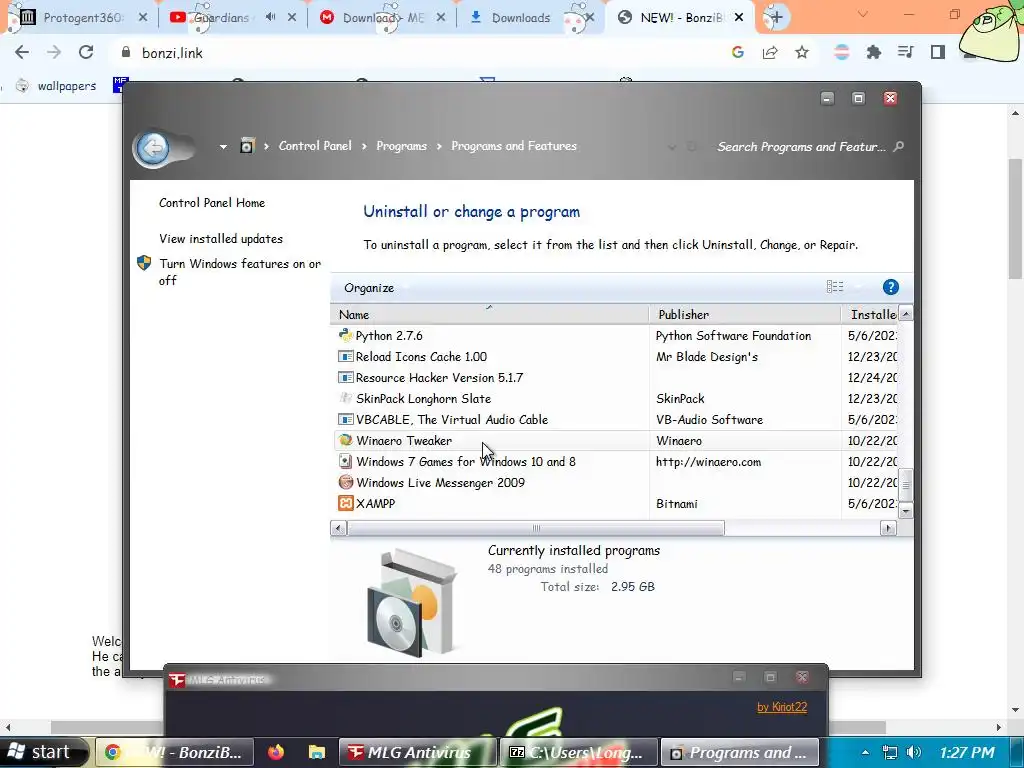Click the Mr Blade Design's publisher cell
Viewport: 1024px width, 768px height.
pyautogui.click(x=707, y=357)
